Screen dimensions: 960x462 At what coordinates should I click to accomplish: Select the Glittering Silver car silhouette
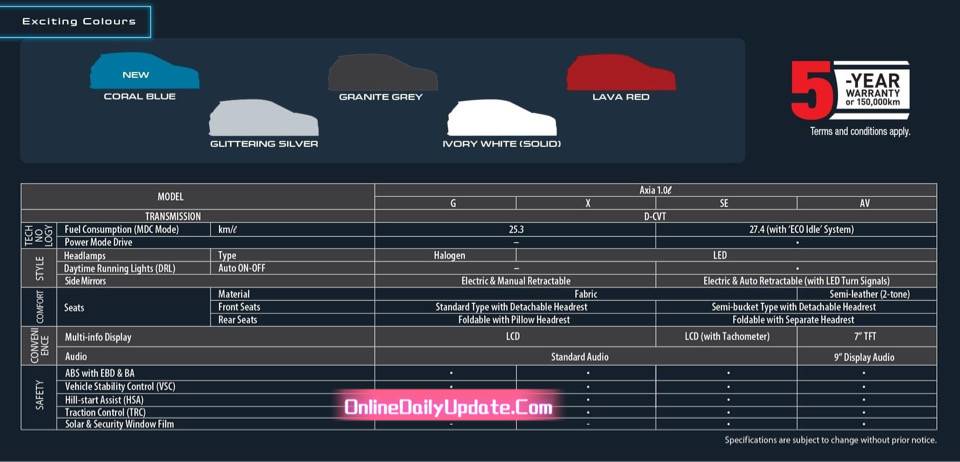point(264,117)
